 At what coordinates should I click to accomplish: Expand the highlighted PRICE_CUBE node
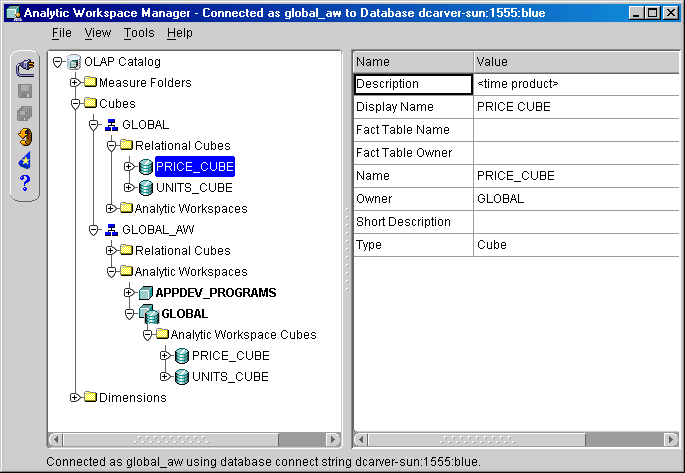[x=128, y=166]
